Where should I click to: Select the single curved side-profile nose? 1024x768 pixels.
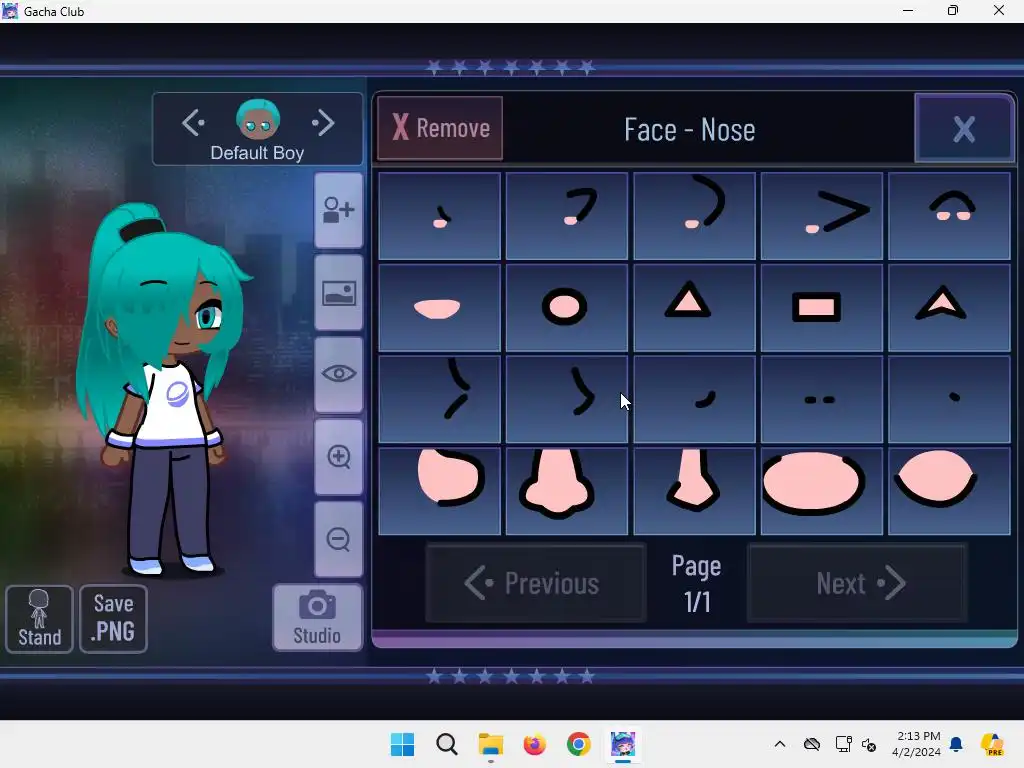pos(567,399)
